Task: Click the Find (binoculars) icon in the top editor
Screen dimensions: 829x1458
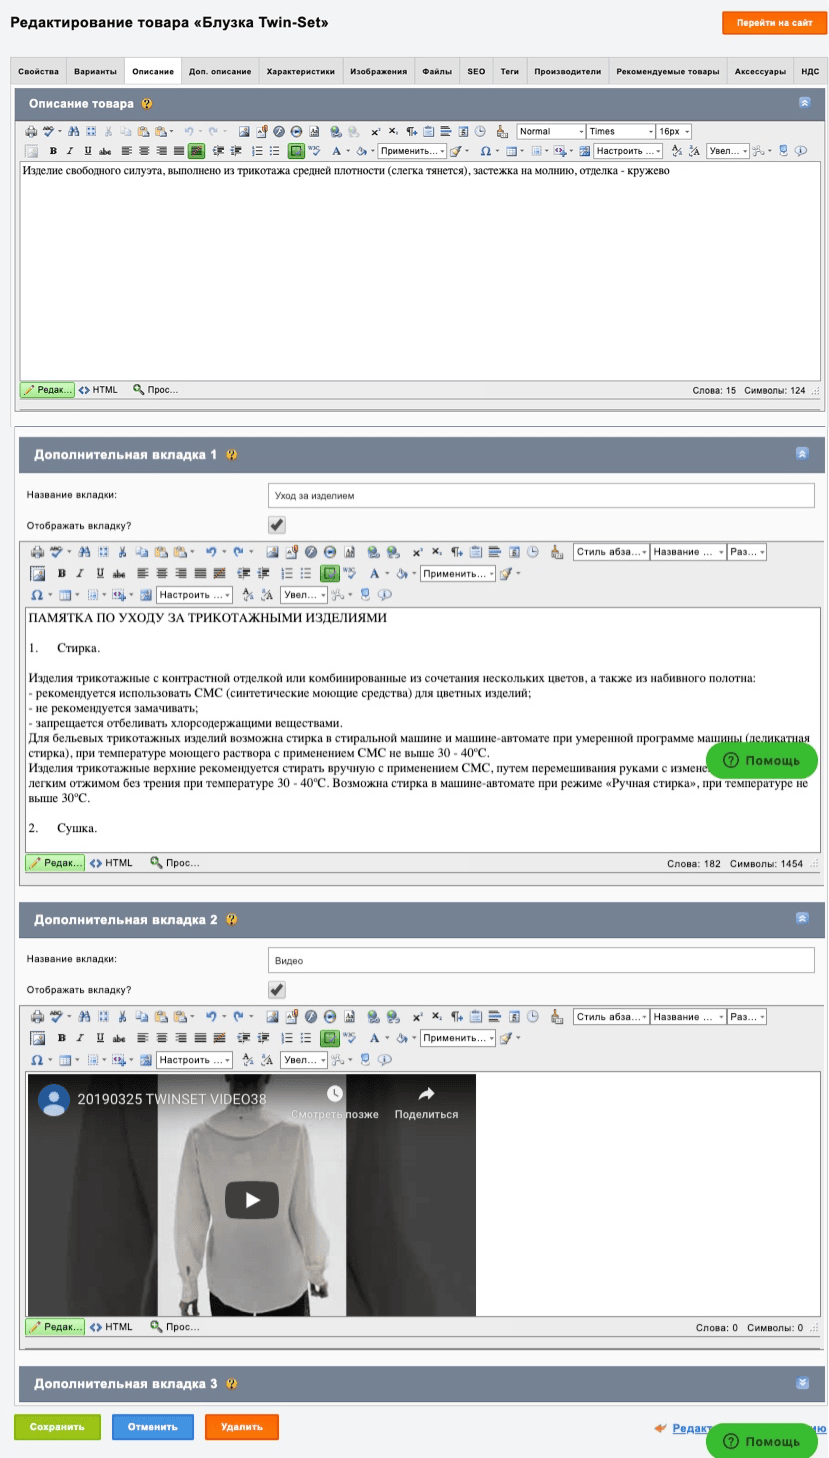Action: point(74,131)
